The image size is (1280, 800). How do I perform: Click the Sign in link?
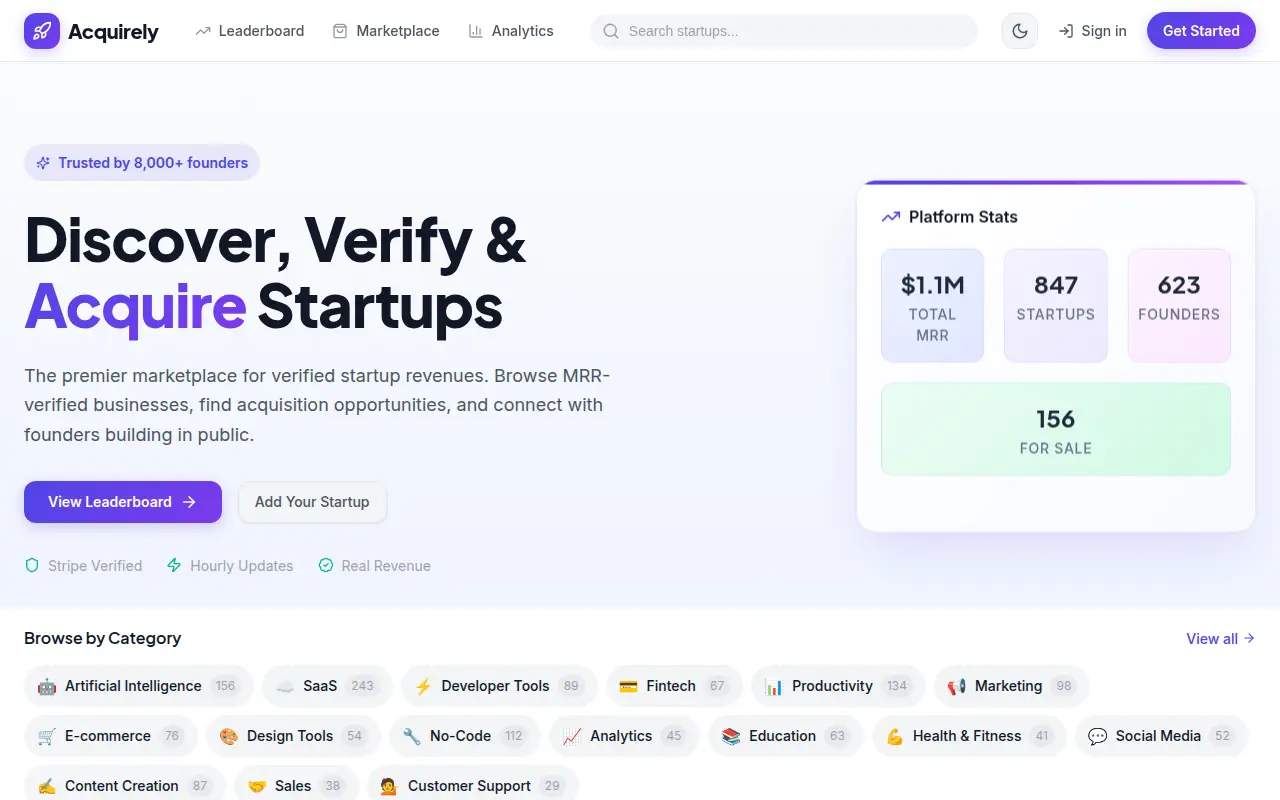click(1092, 31)
